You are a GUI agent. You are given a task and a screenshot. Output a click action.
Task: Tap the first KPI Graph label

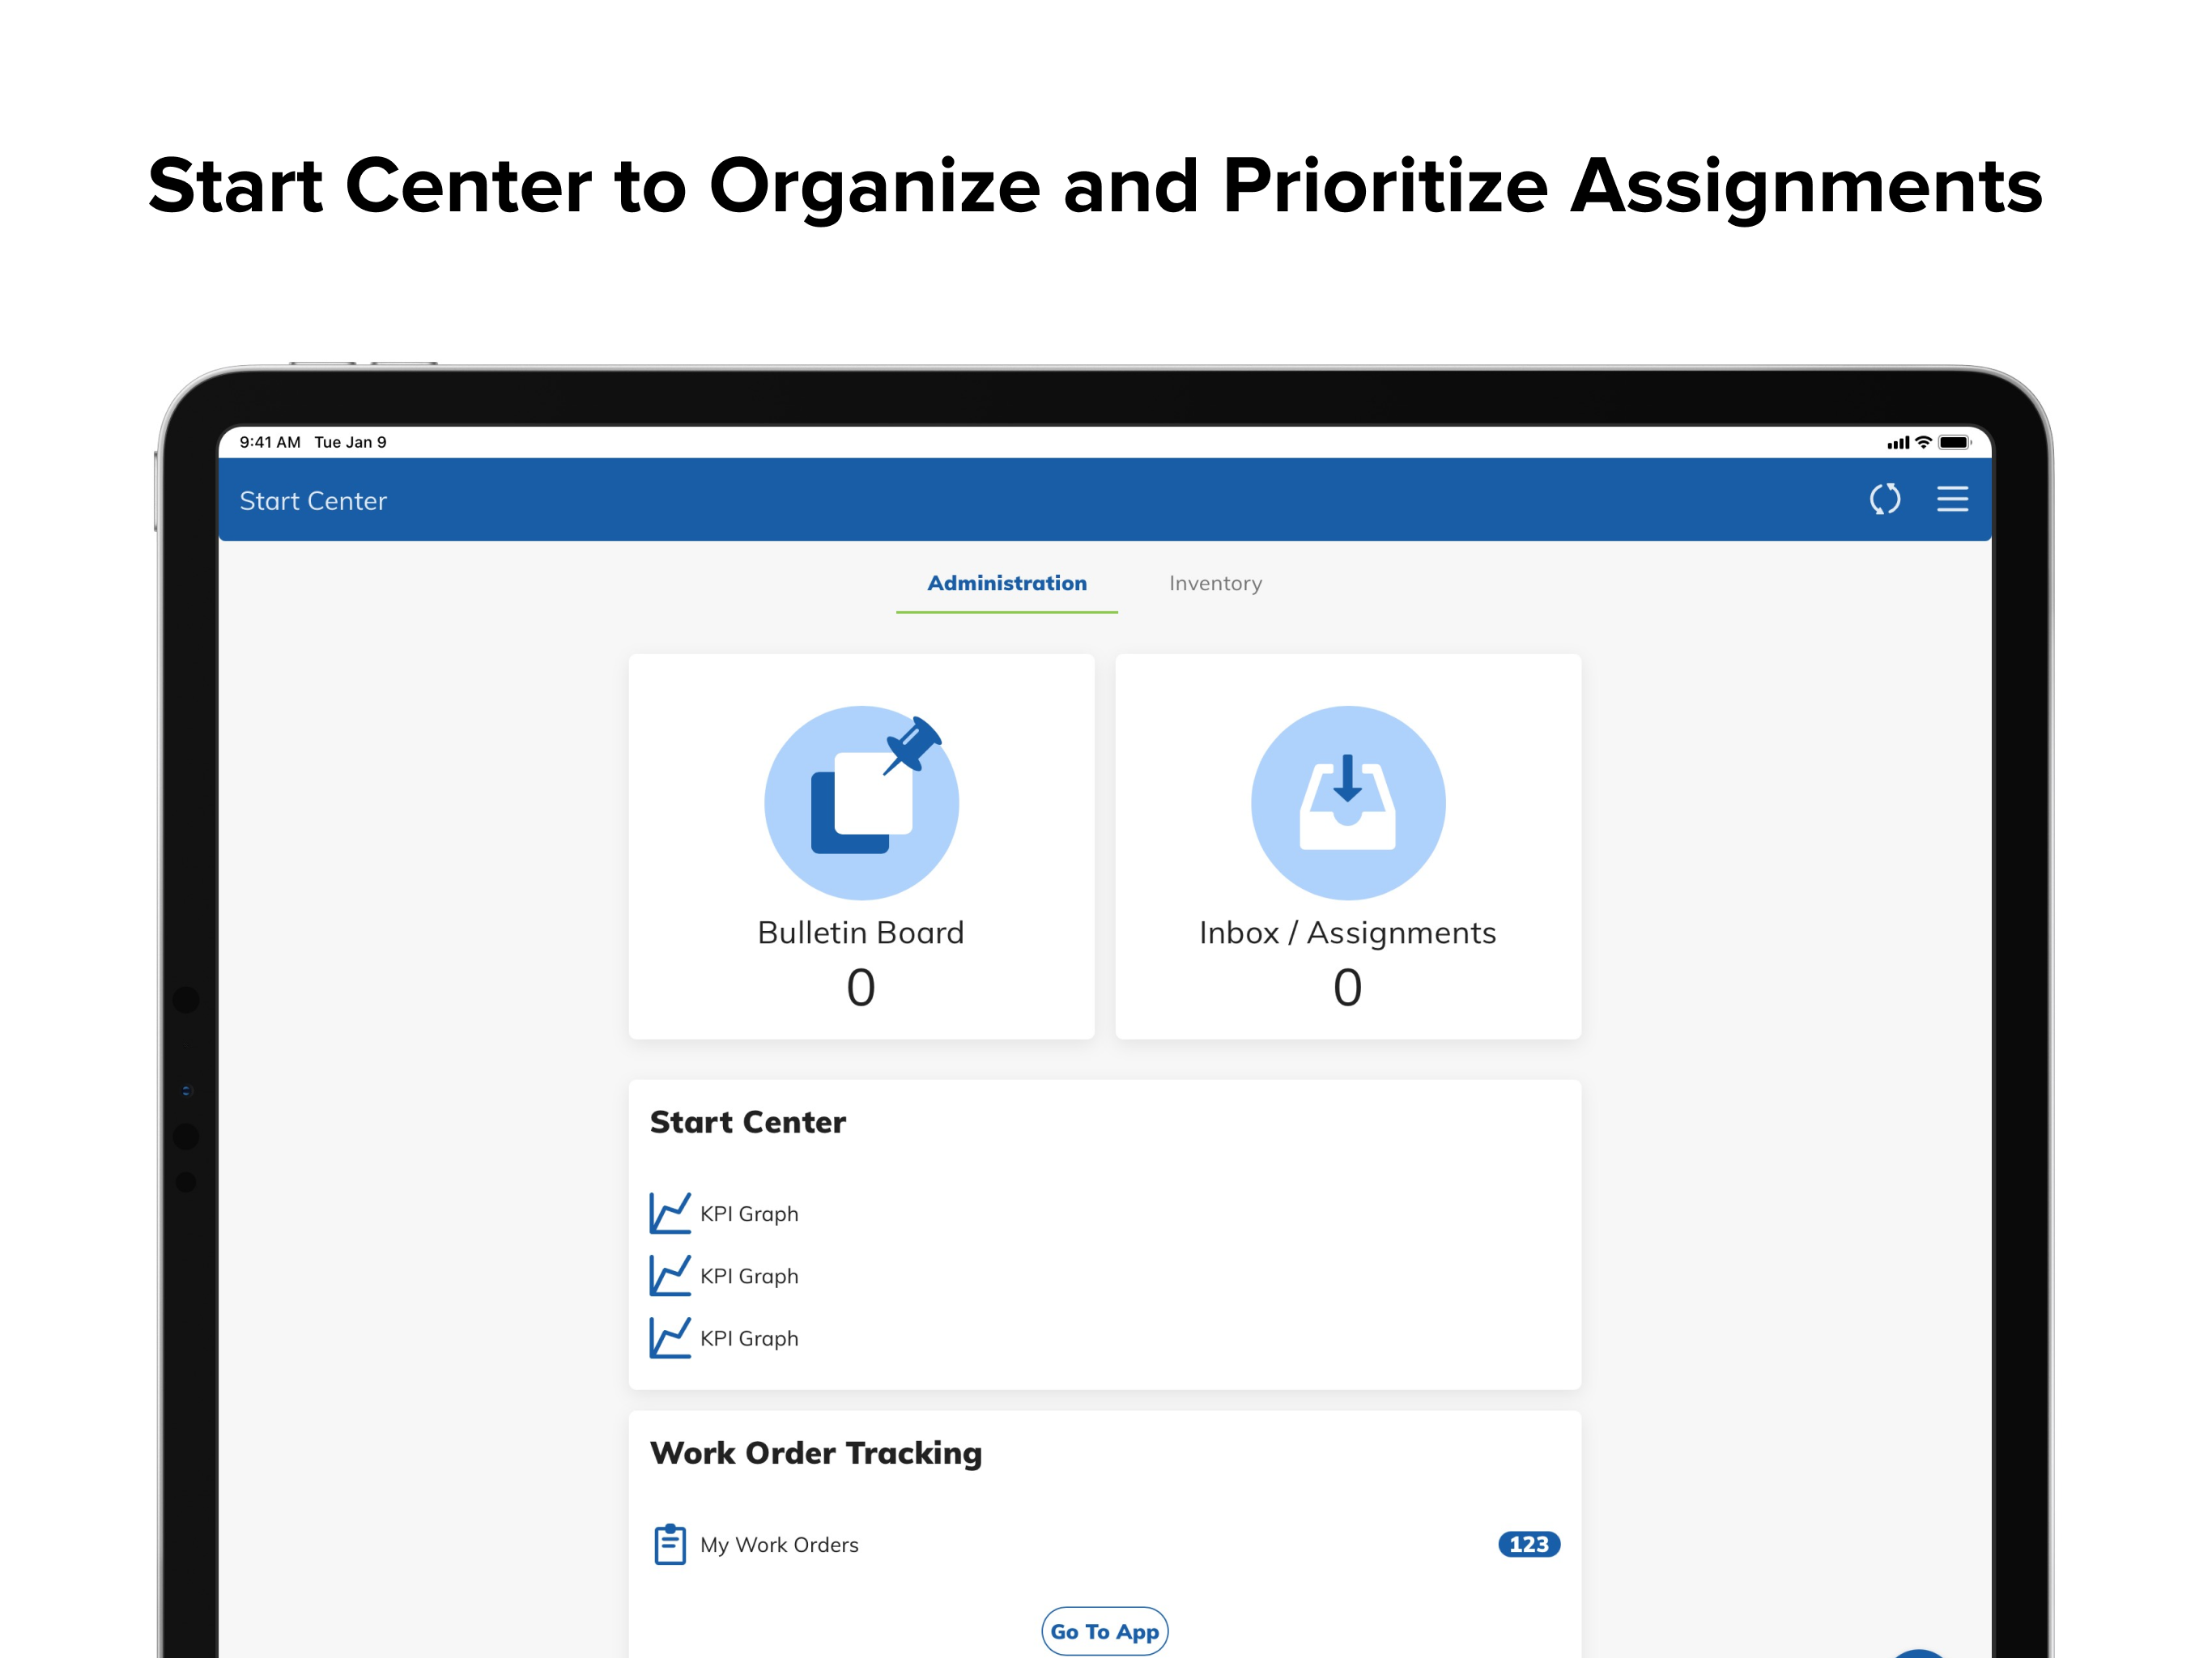click(748, 1213)
